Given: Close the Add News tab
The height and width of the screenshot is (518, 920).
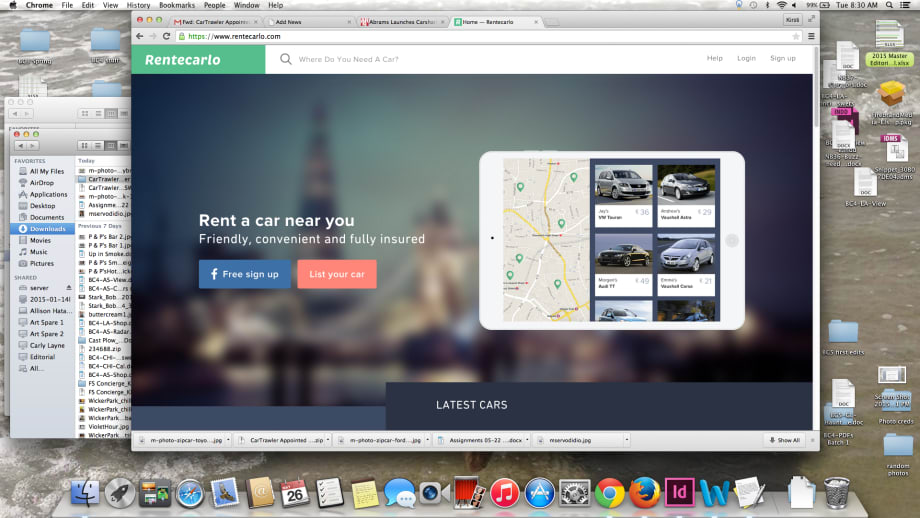Looking at the screenshot, I should click(349, 22).
